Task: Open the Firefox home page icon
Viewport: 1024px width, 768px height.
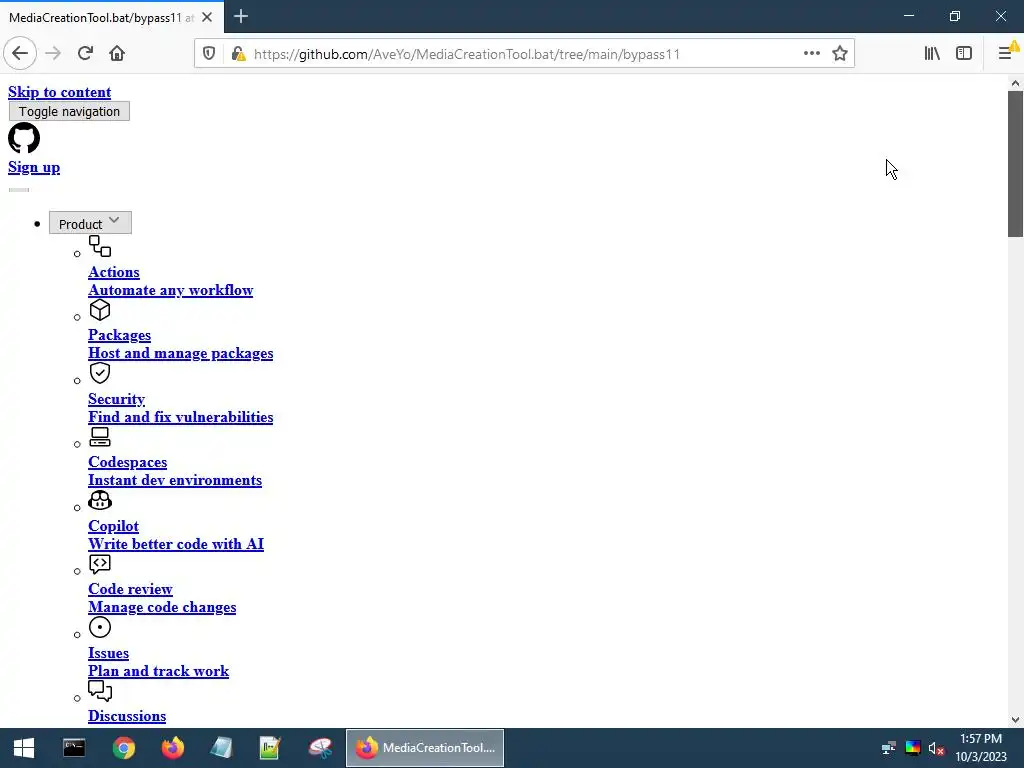Action: coord(117,54)
